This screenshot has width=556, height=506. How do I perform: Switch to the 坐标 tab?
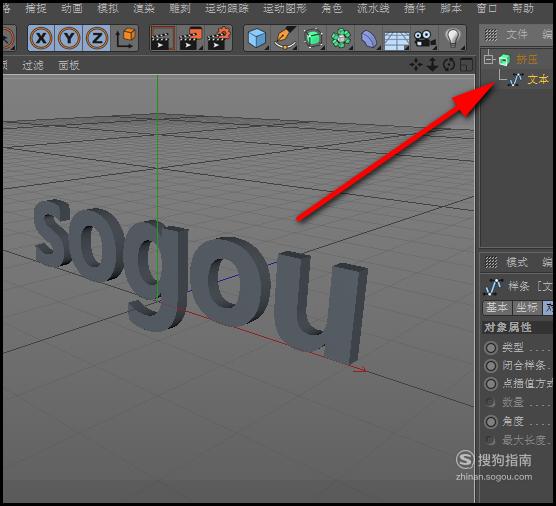coord(527,307)
